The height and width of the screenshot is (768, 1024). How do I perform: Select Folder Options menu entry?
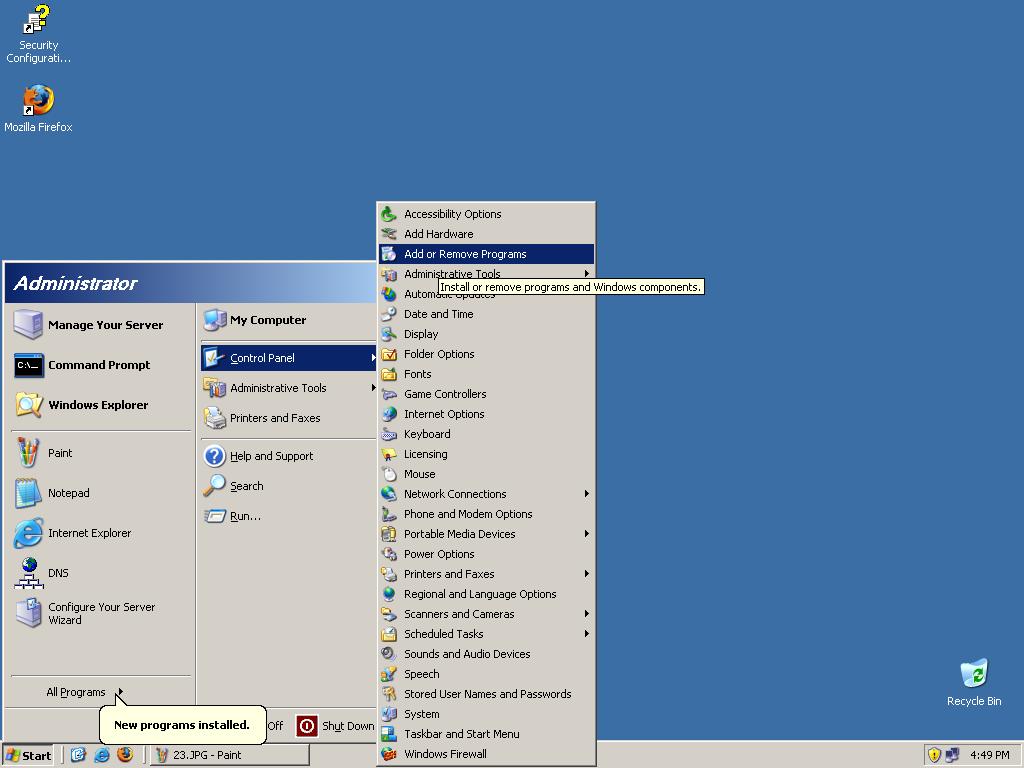pyautogui.click(x=487, y=354)
